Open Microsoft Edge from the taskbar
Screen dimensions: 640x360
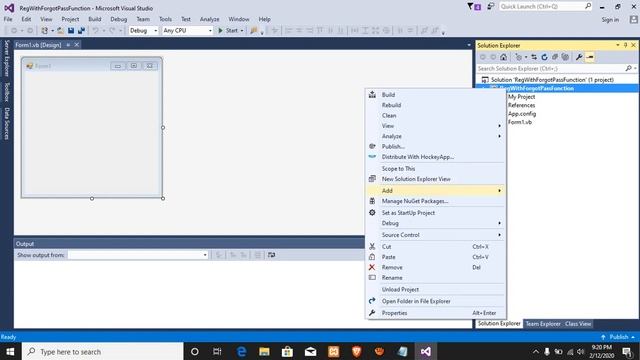click(241, 351)
